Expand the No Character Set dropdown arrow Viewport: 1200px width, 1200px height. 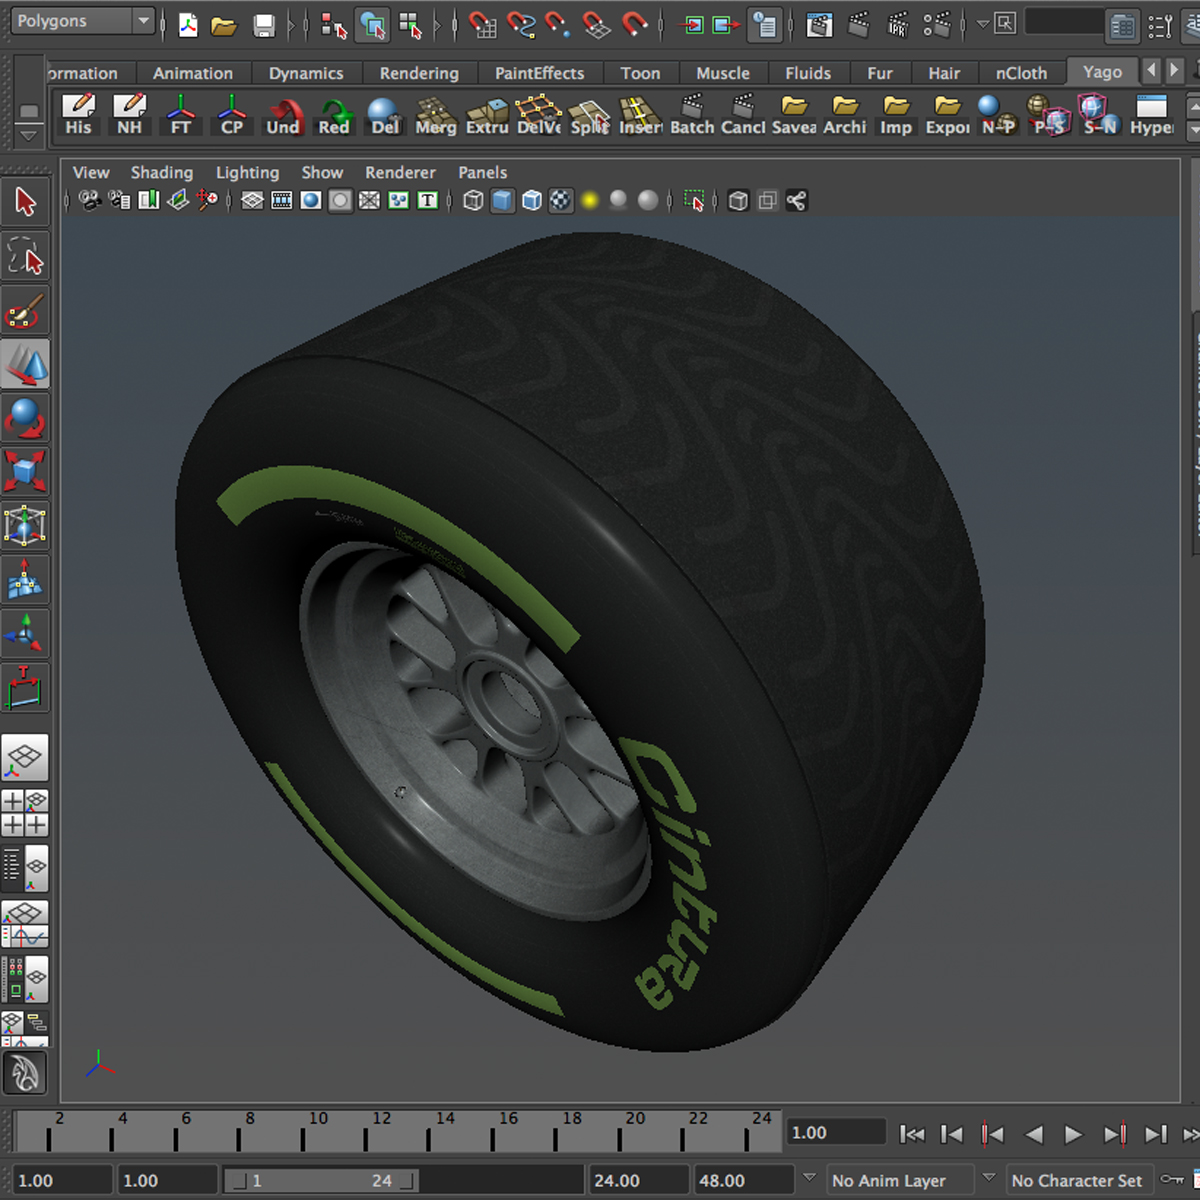coord(989,1179)
